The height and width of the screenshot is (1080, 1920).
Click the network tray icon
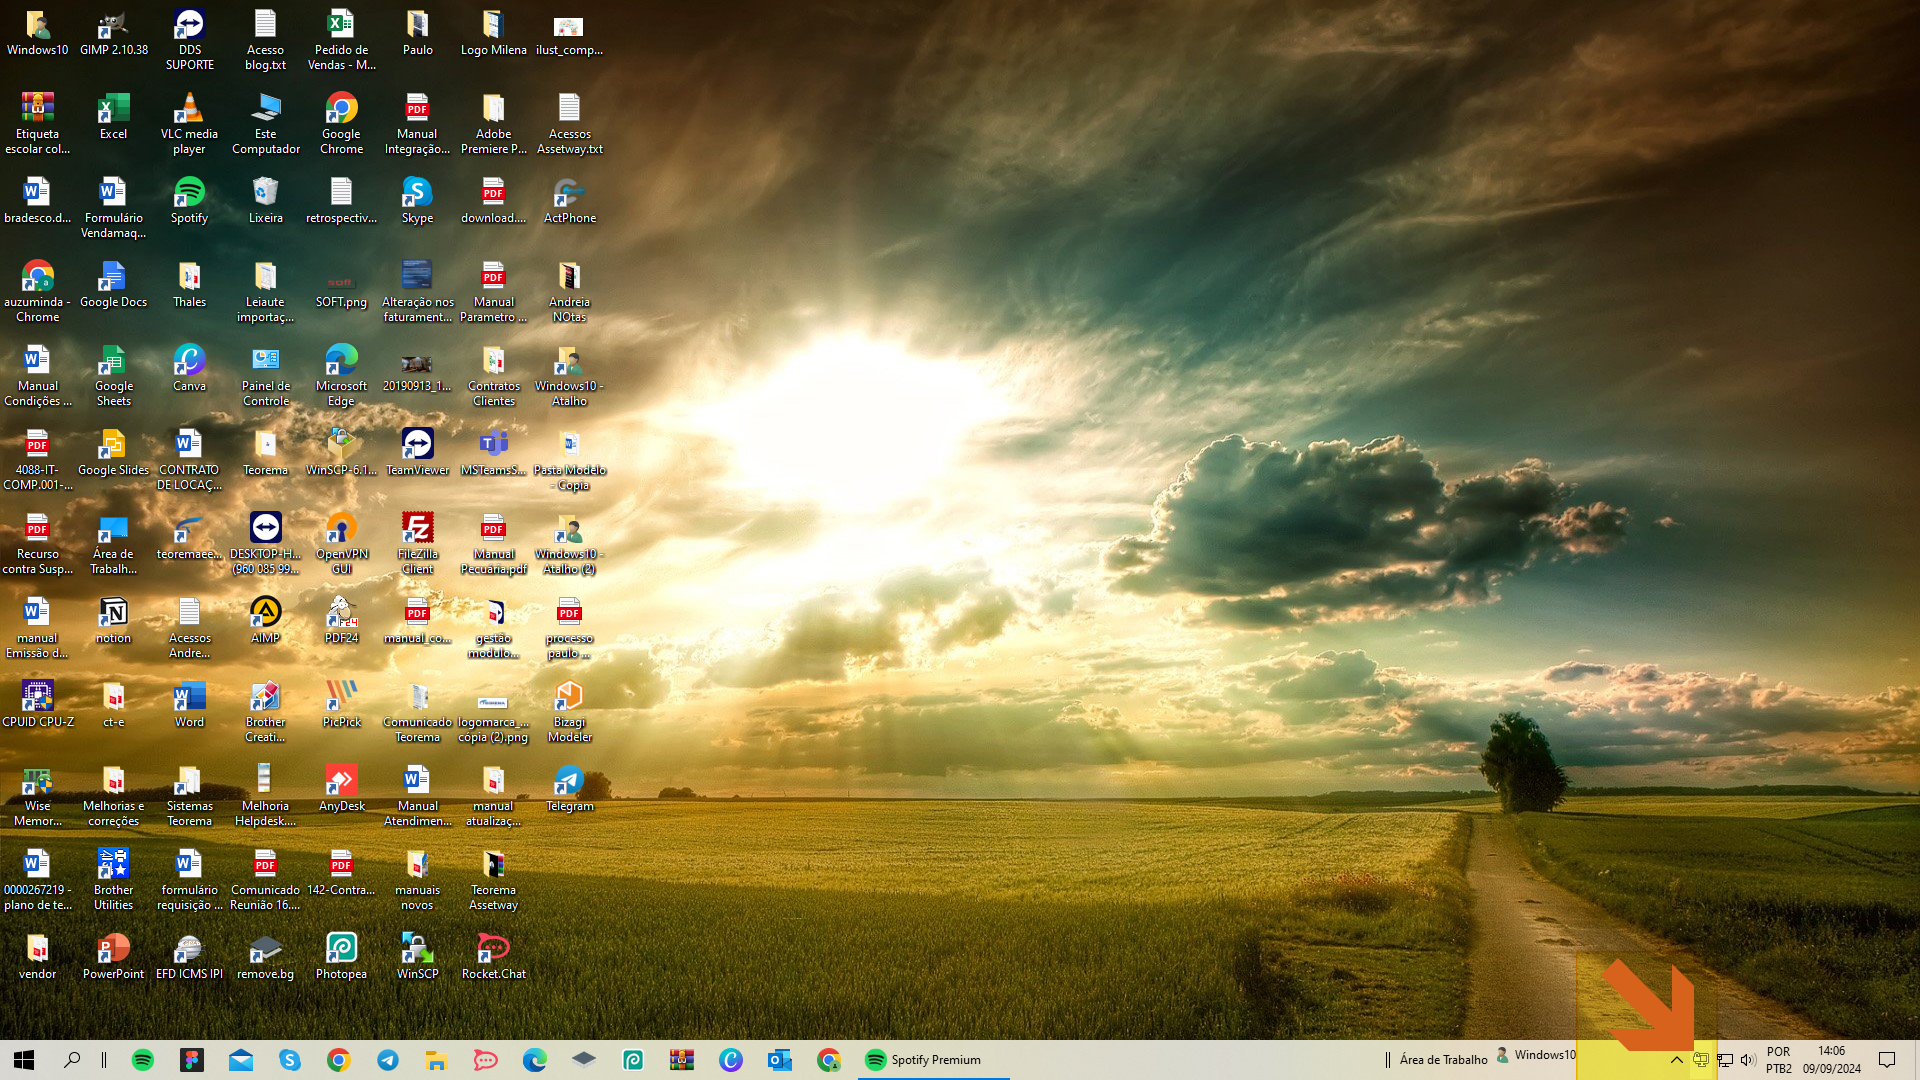(1725, 1060)
